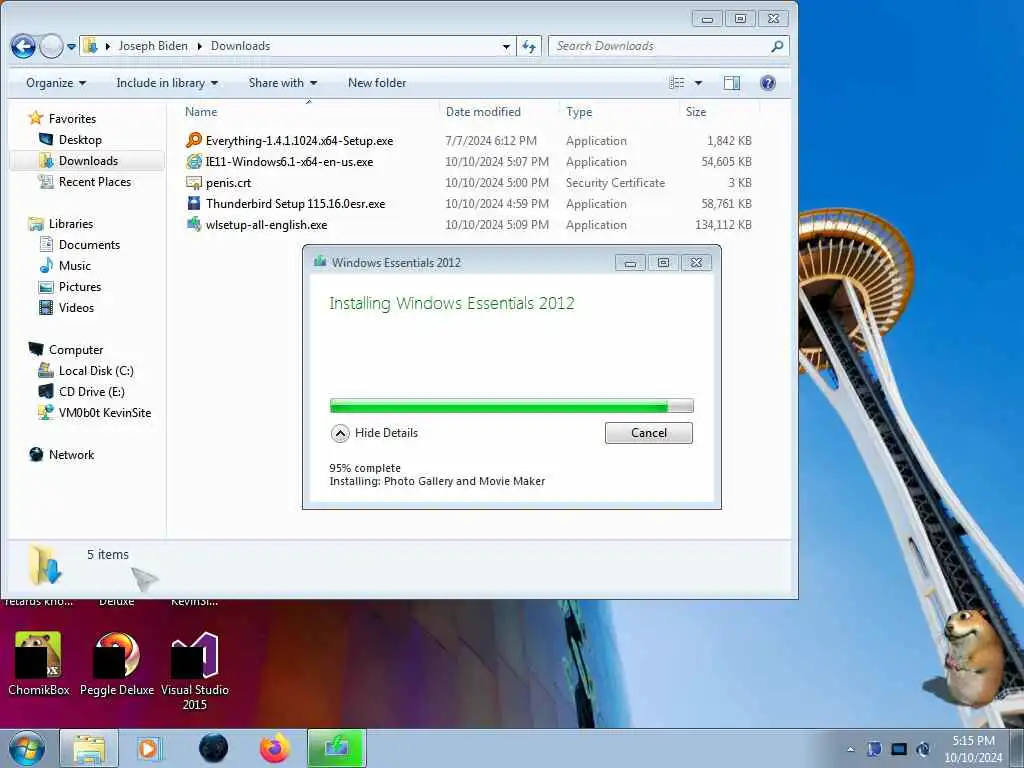Switch to Windows Essentials installer taskbar button
Image resolution: width=1024 pixels, height=768 pixels.
click(336, 748)
